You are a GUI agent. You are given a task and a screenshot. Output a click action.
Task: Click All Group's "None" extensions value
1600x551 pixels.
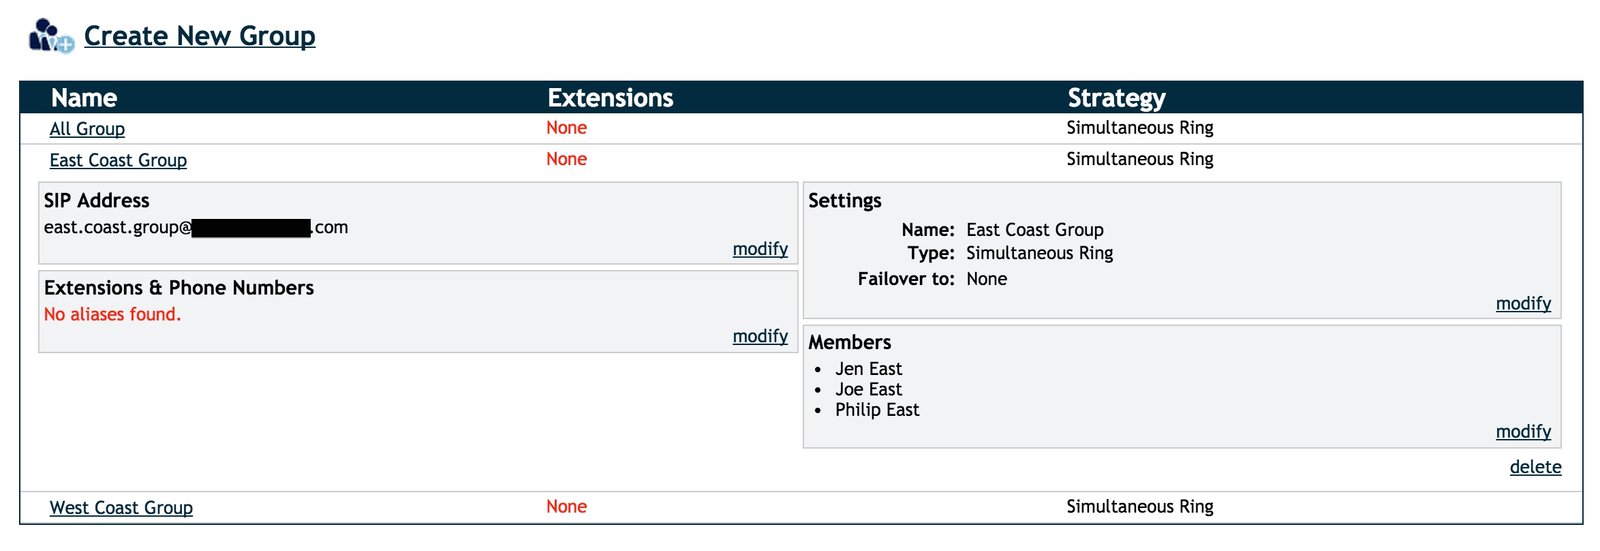566,128
